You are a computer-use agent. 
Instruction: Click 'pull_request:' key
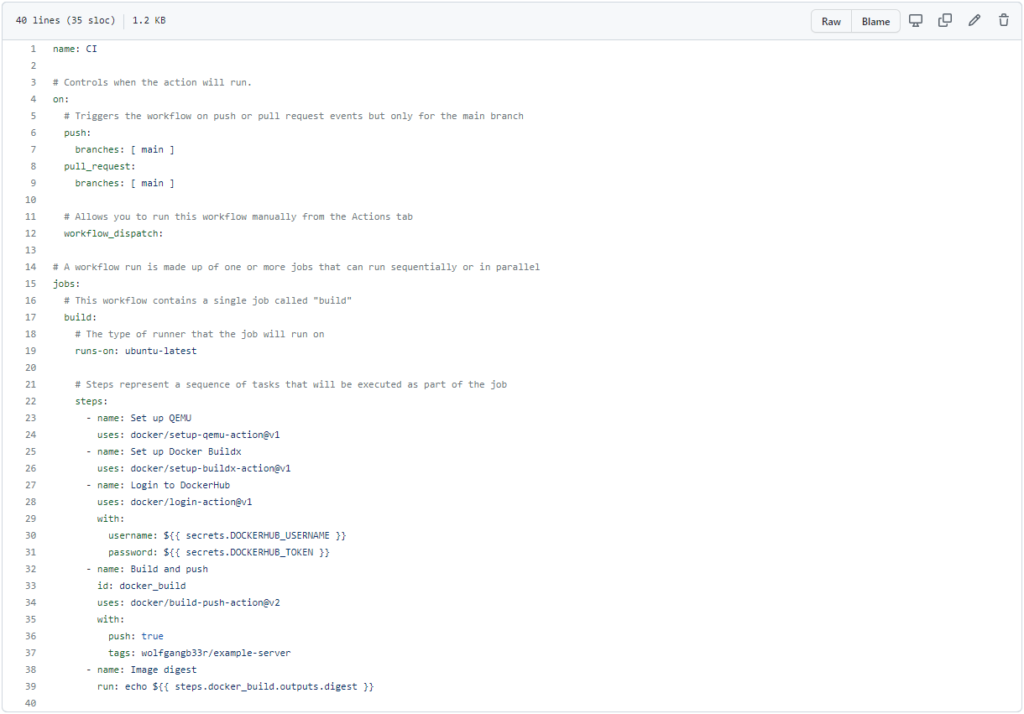99,167
